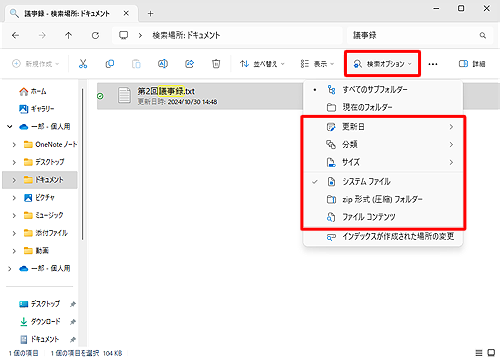The width and height of the screenshot is (500, 360).
Task: Select すべてのサブフォルダー search scope
Action: pos(383,90)
